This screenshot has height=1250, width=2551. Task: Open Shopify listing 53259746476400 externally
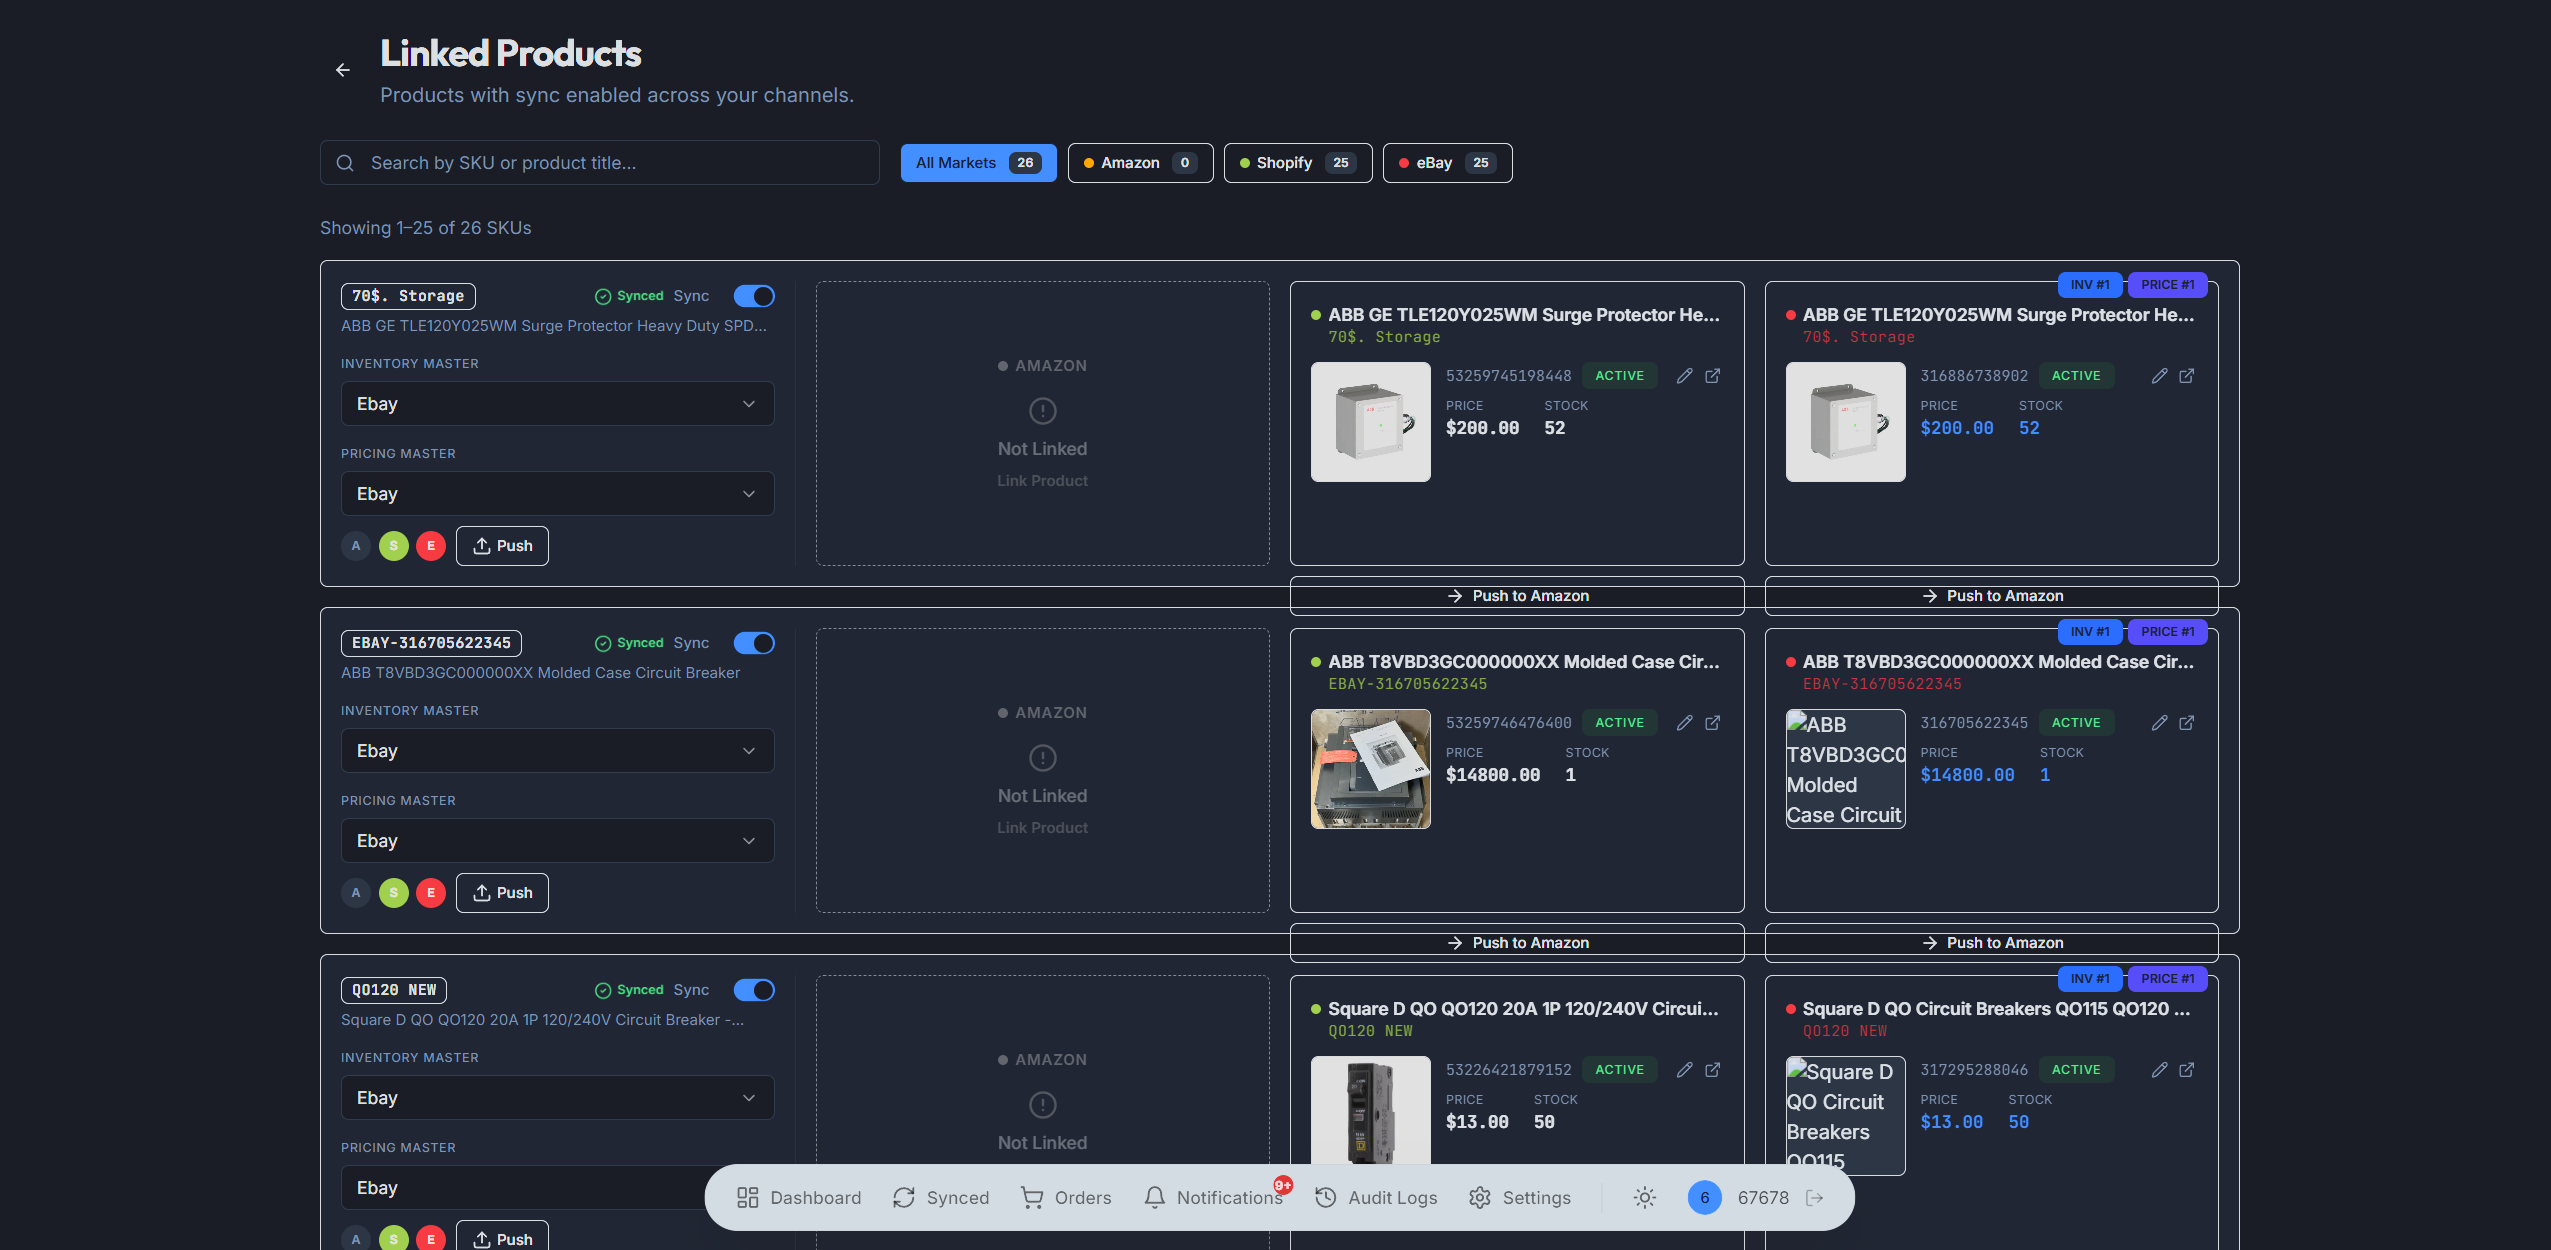pyautogui.click(x=1713, y=723)
